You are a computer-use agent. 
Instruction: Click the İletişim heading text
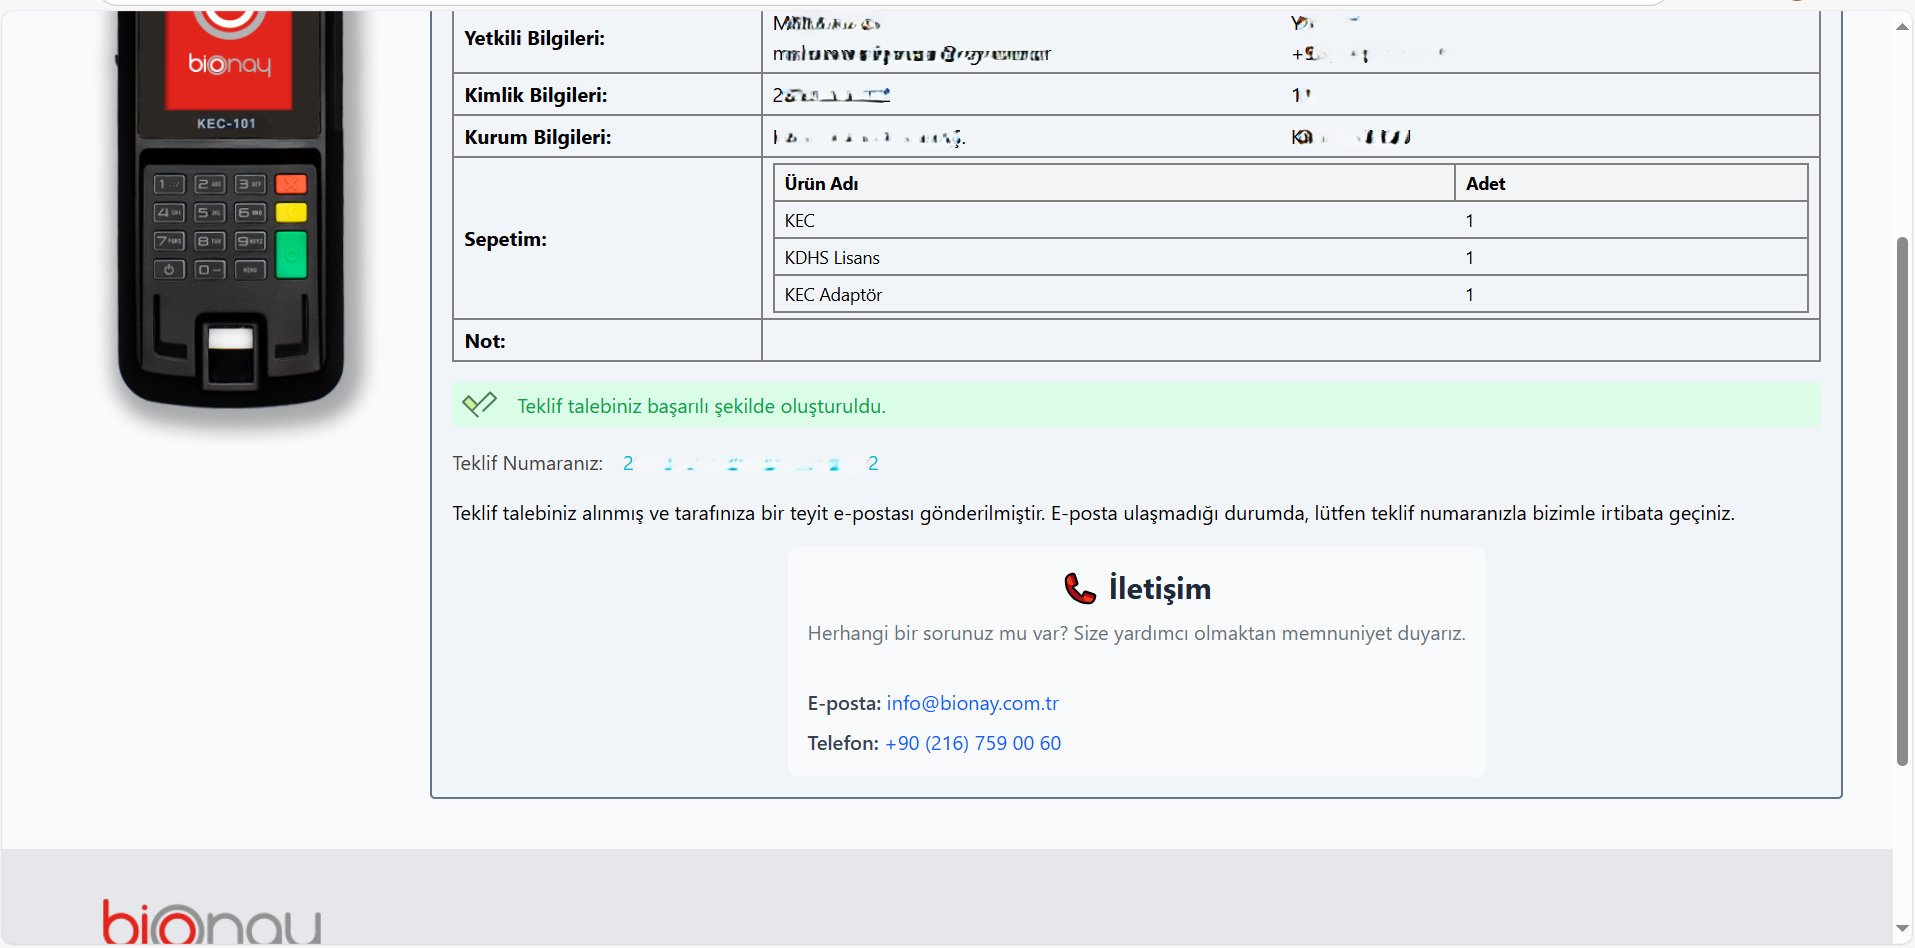1159,588
